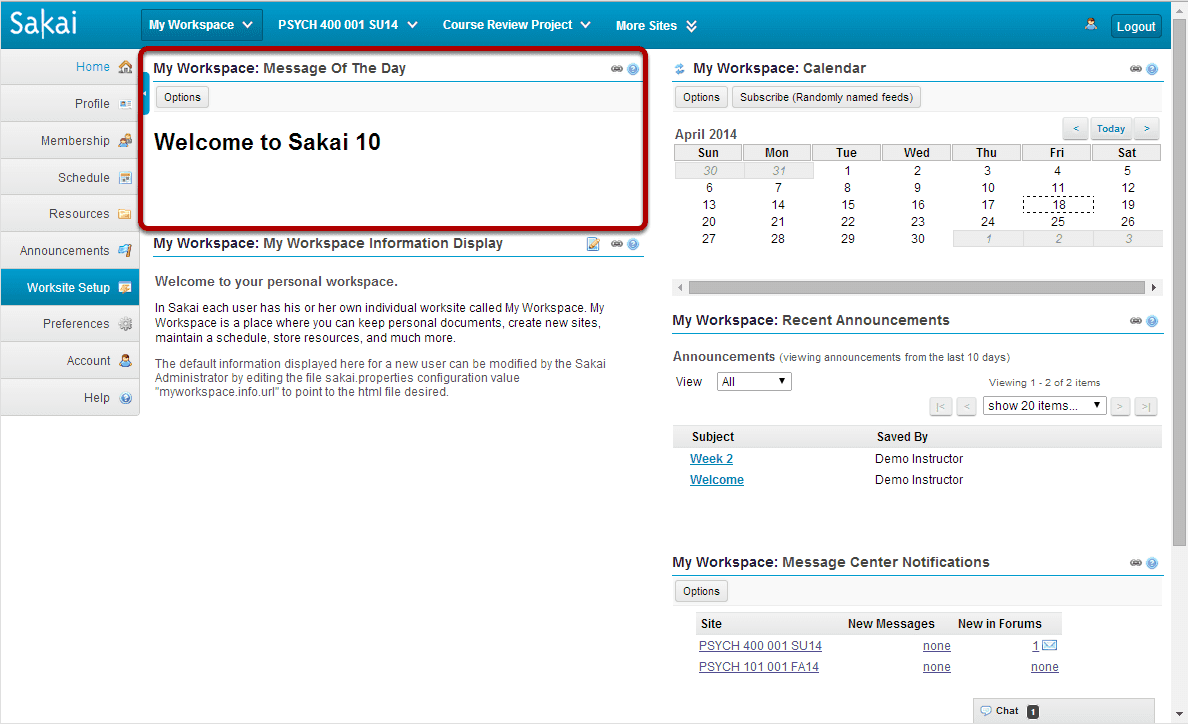The width and height of the screenshot is (1188, 724).
Task: Click link icon of Information Display panel
Action: (617, 244)
